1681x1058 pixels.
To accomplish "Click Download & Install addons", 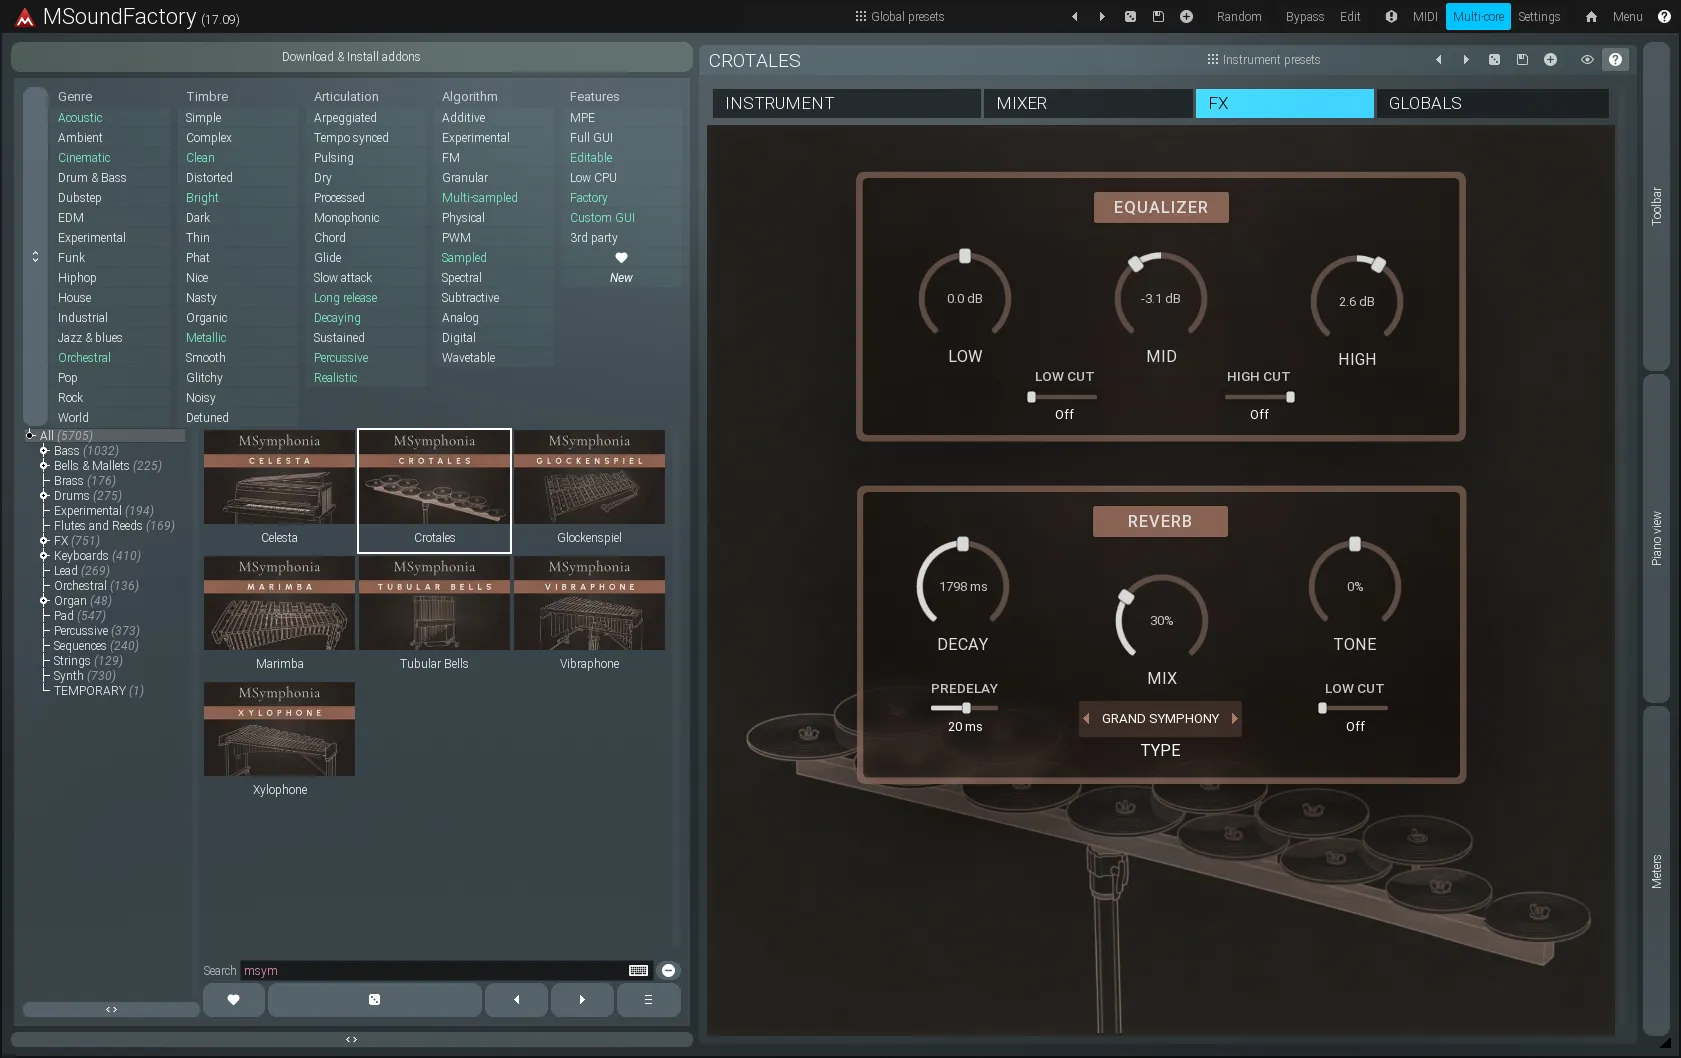I will [351, 57].
